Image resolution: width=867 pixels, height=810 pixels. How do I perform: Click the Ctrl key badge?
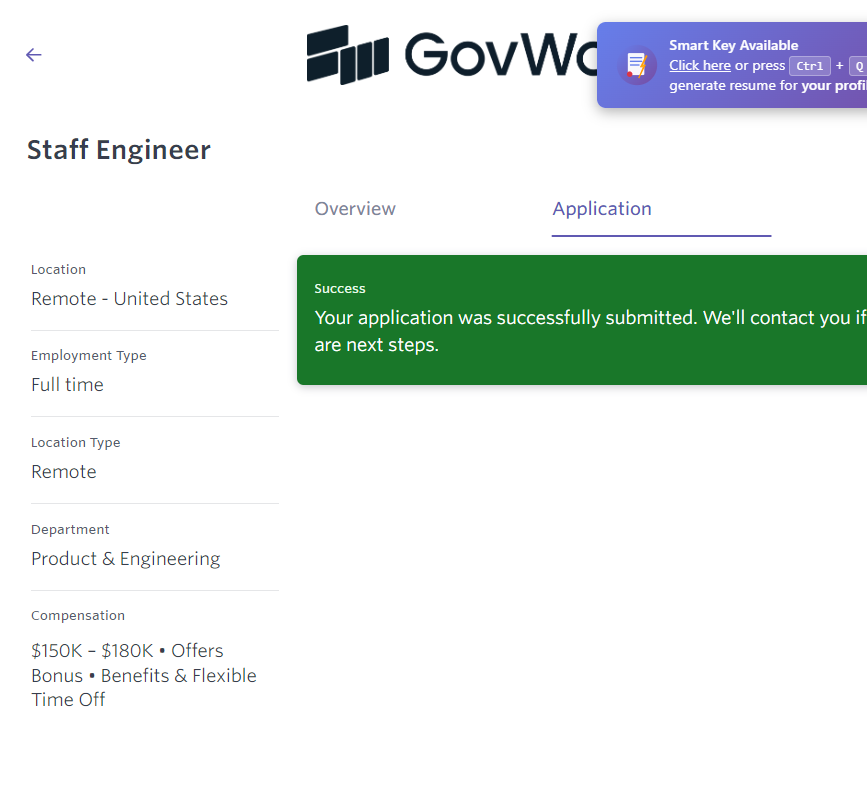click(809, 66)
